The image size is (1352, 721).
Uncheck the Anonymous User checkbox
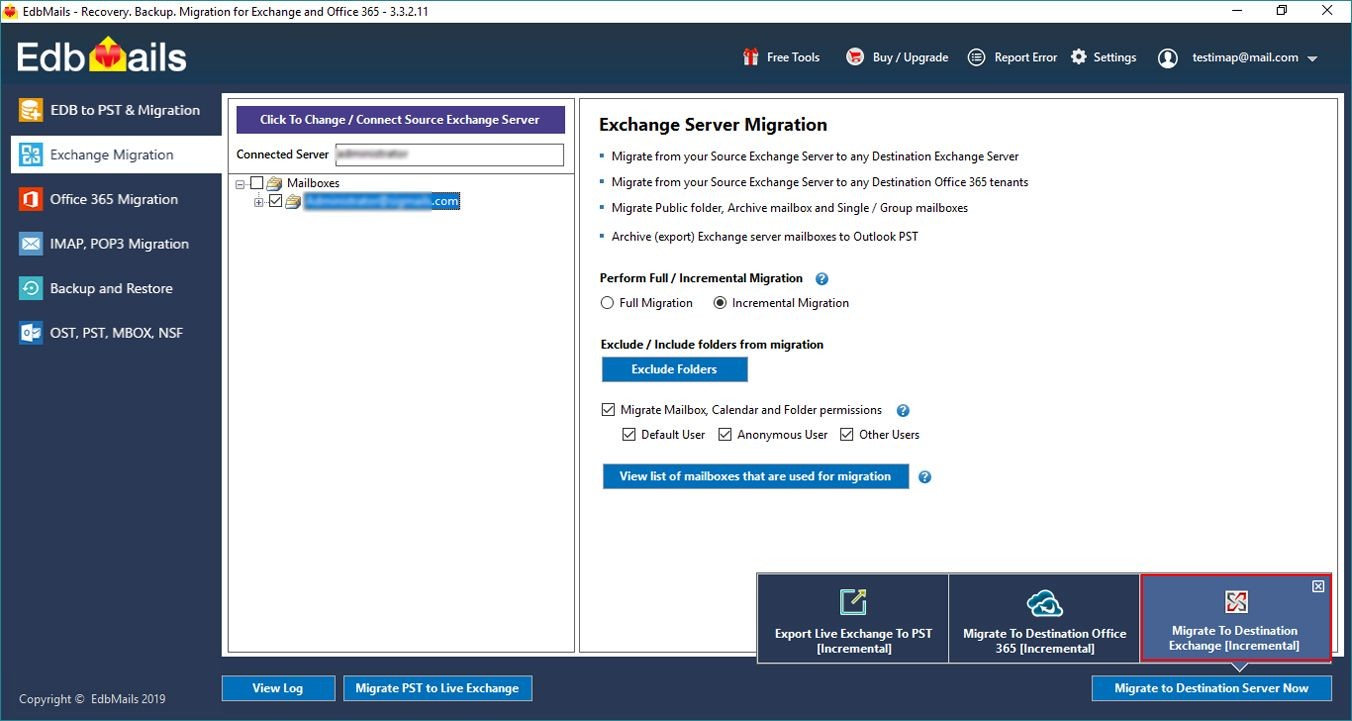tap(725, 435)
